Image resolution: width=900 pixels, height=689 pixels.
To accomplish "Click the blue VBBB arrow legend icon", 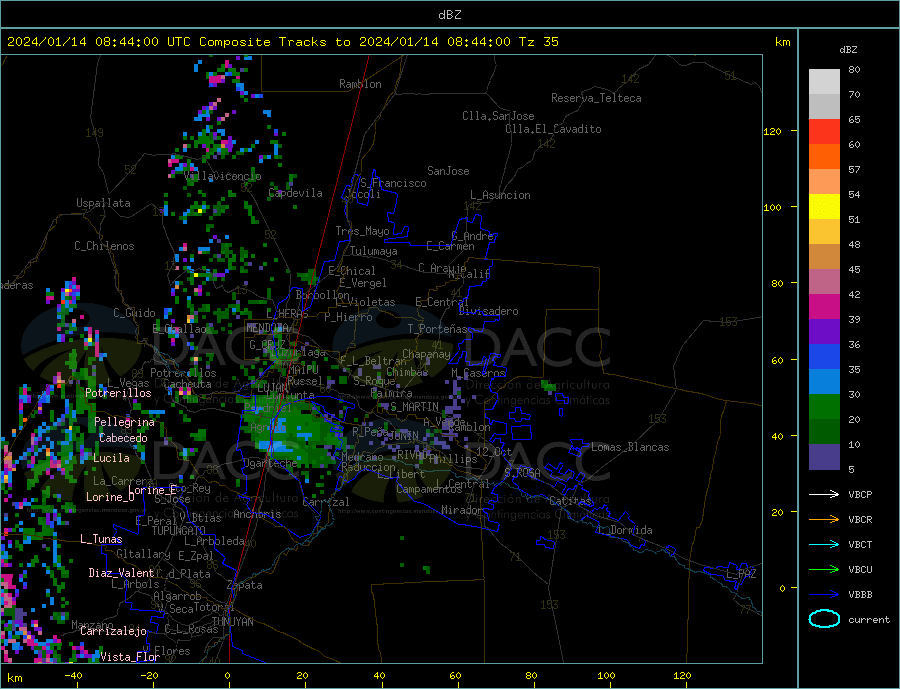I will click(824, 595).
